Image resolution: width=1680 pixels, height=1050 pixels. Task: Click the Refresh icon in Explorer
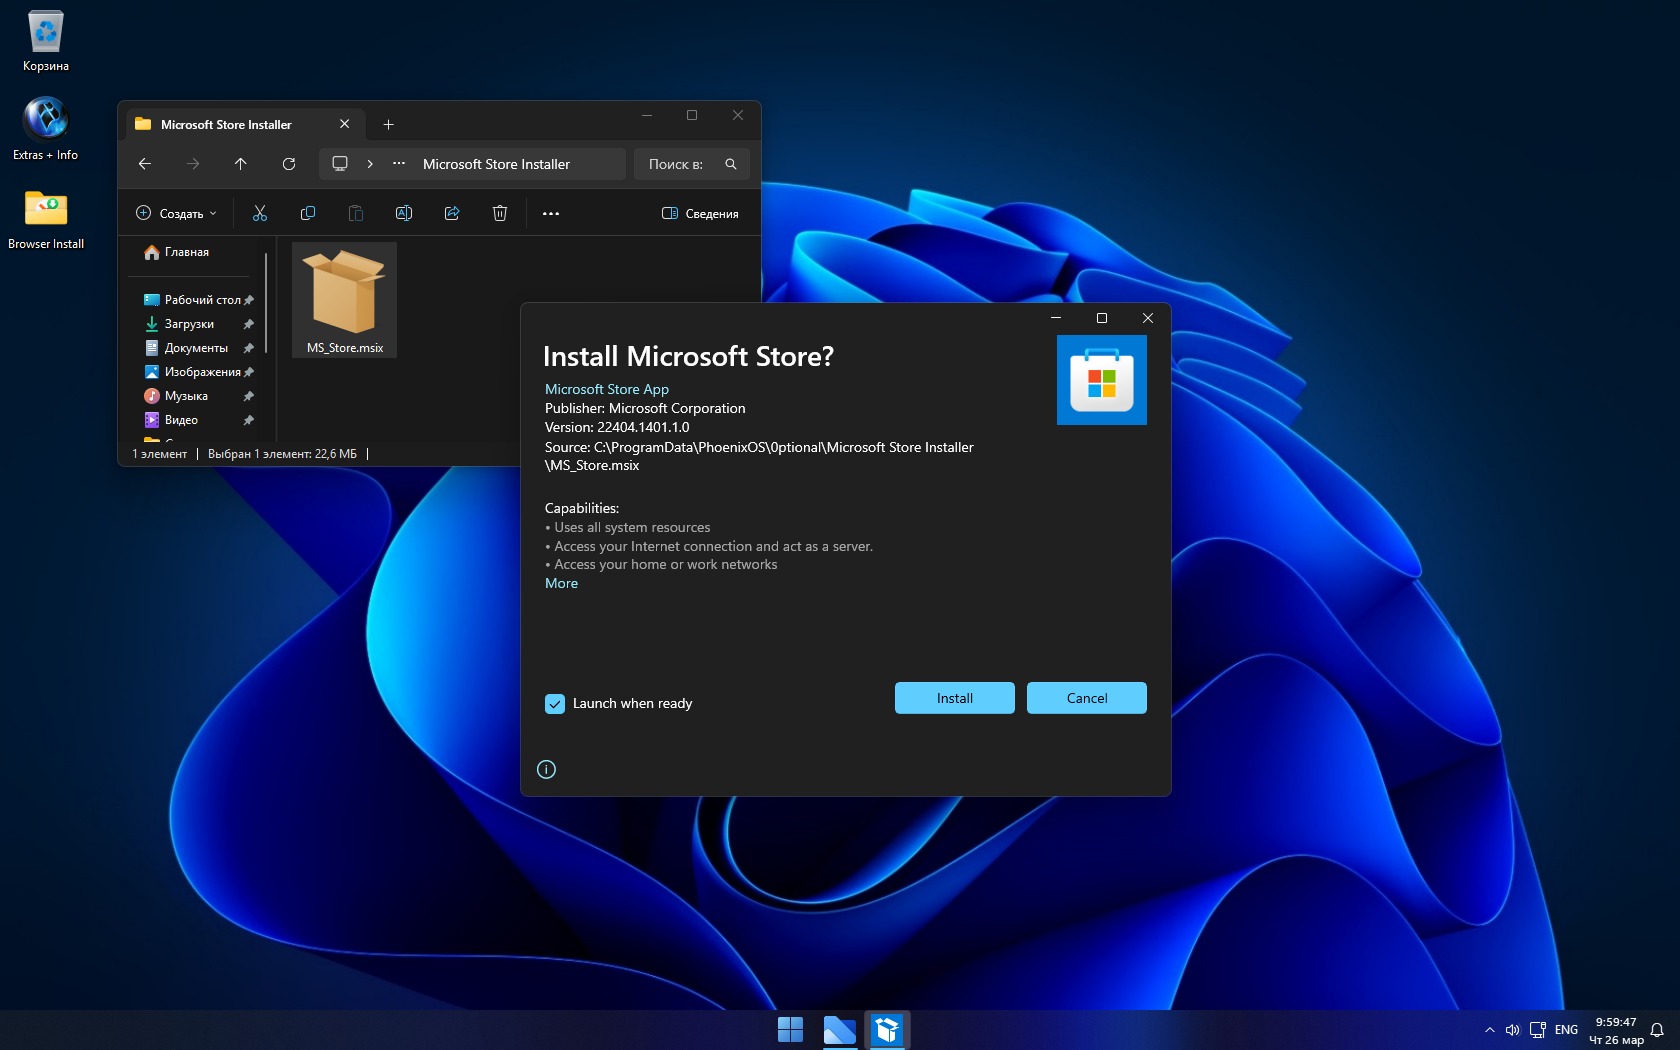pos(289,164)
